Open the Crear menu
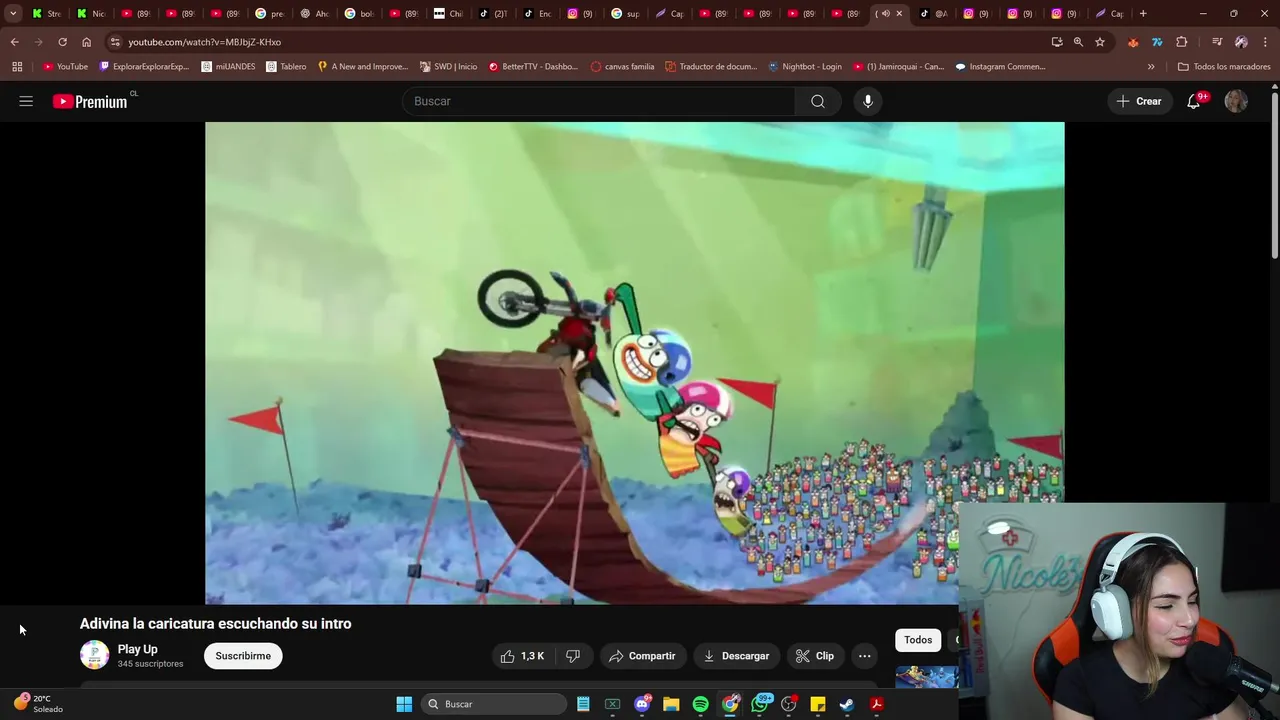This screenshot has width=1280, height=720. click(1139, 101)
